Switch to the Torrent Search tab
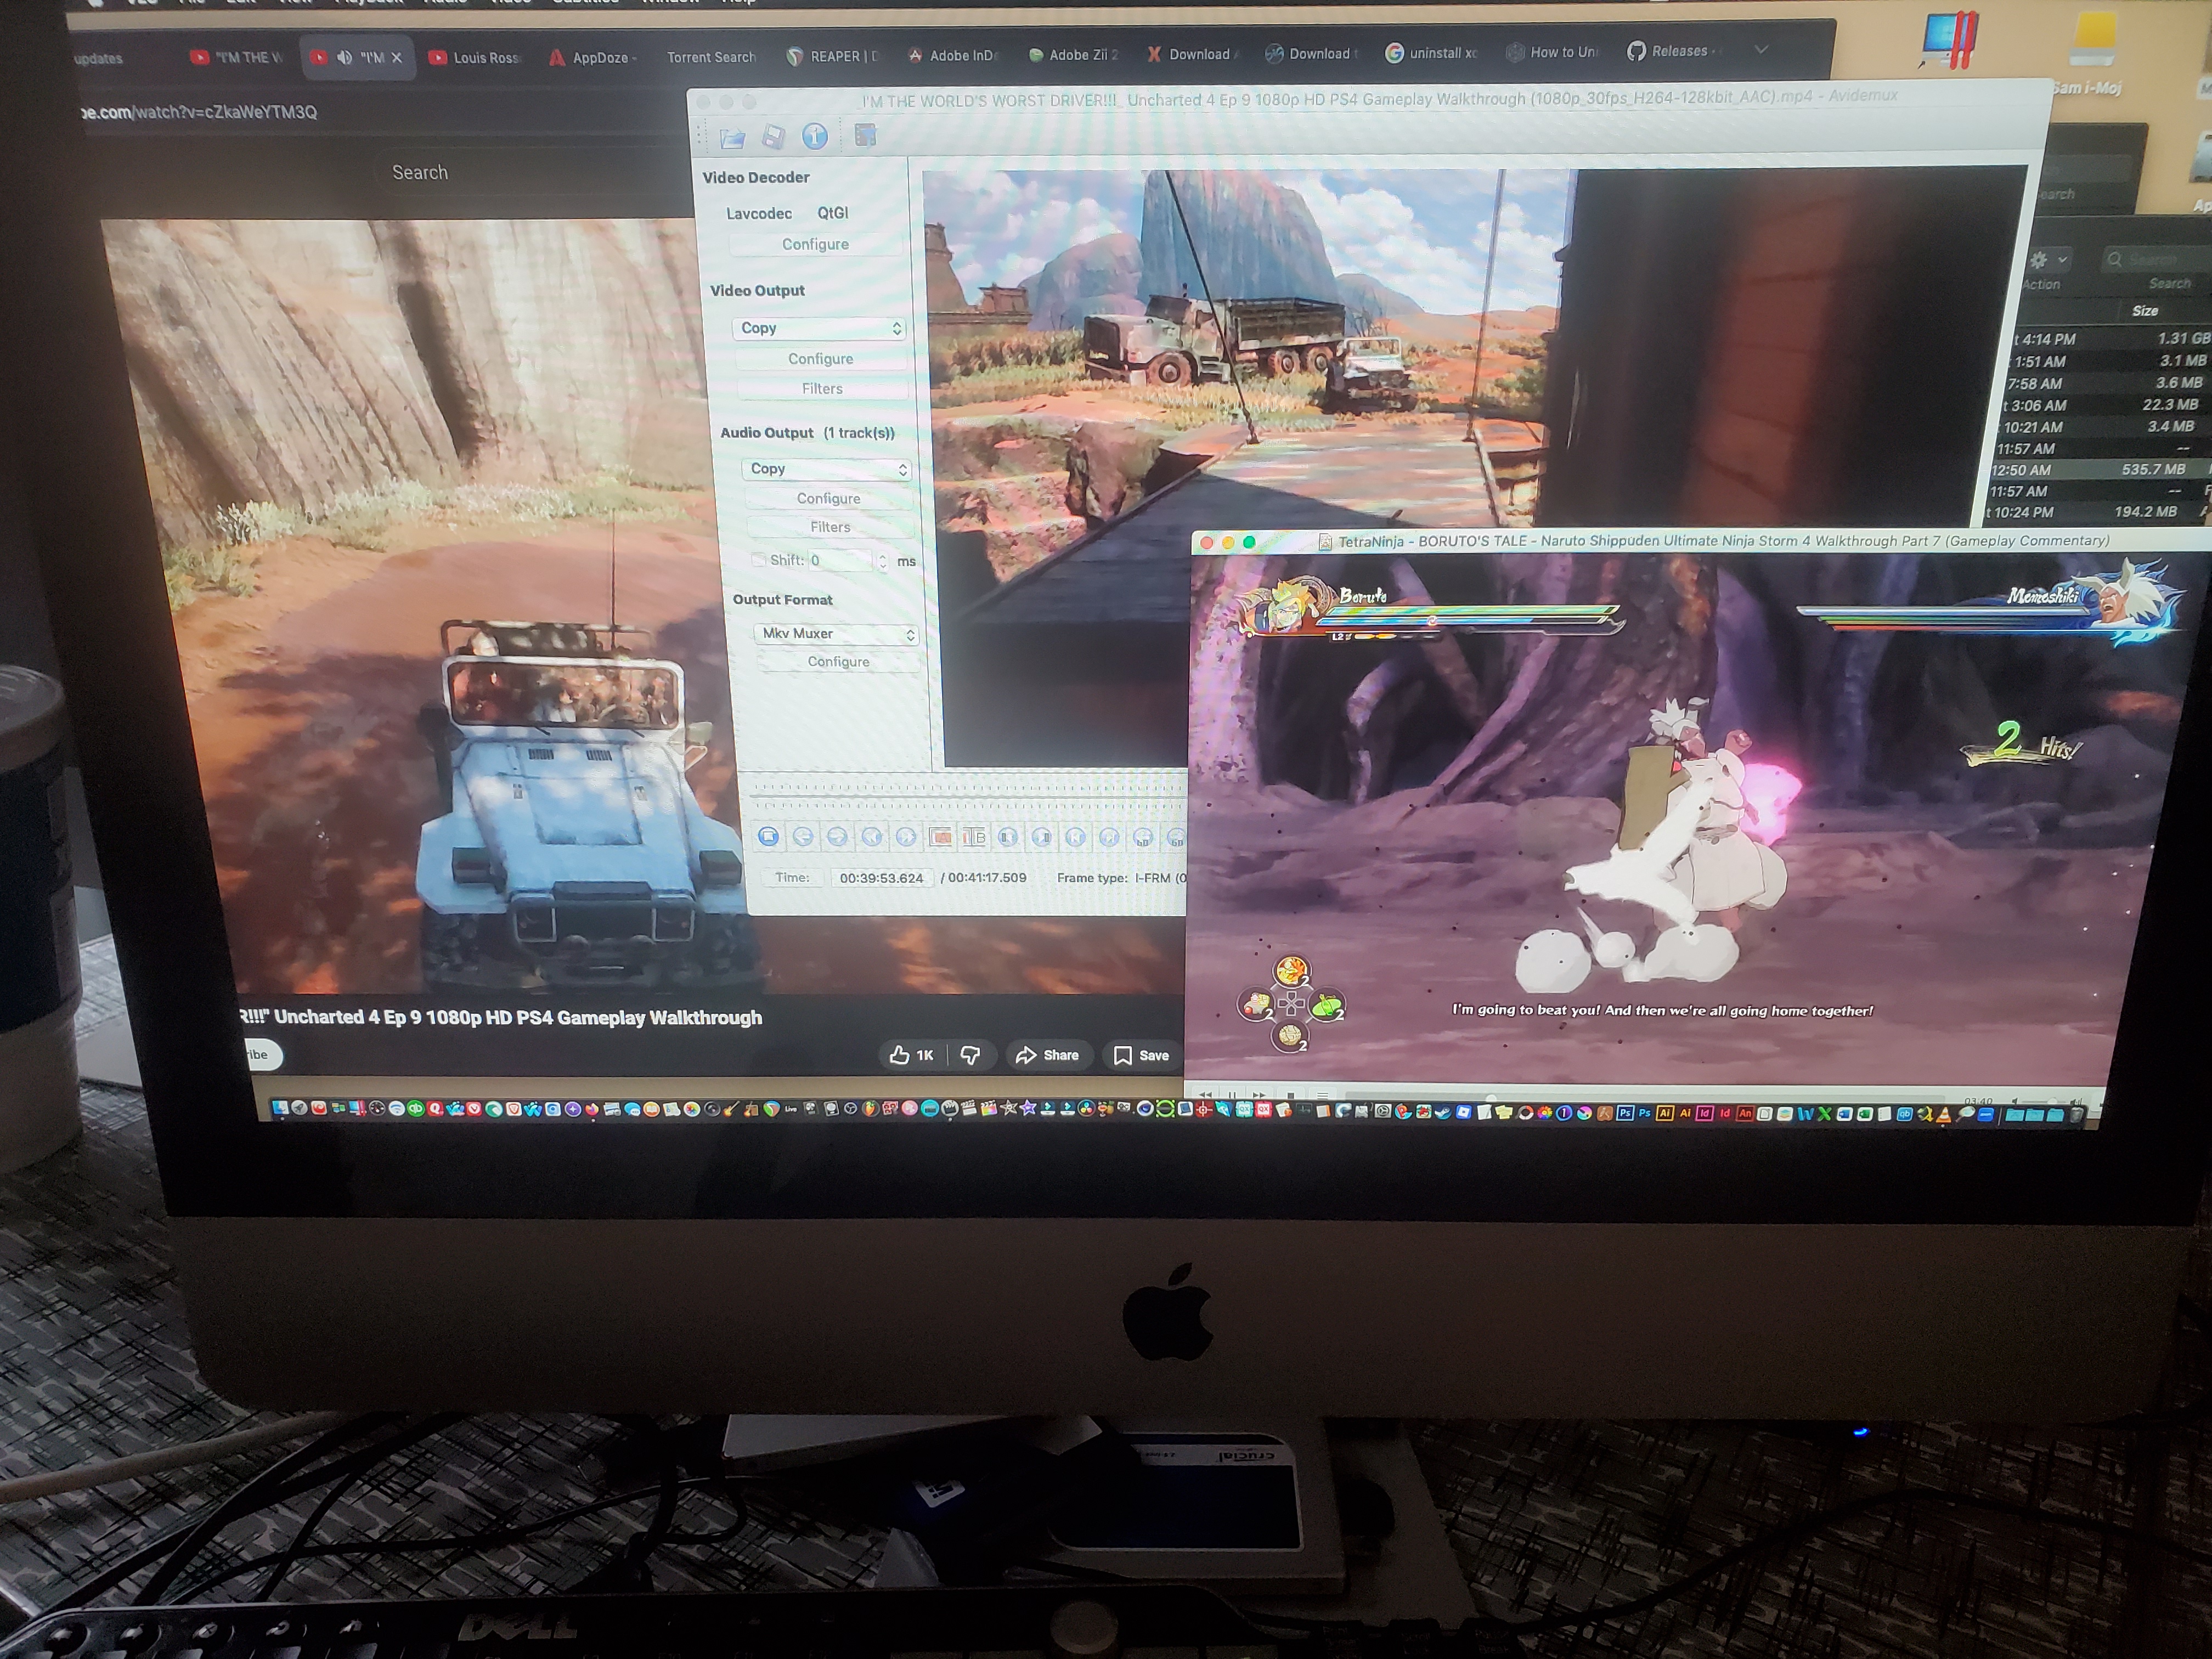 pyautogui.click(x=711, y=57)
